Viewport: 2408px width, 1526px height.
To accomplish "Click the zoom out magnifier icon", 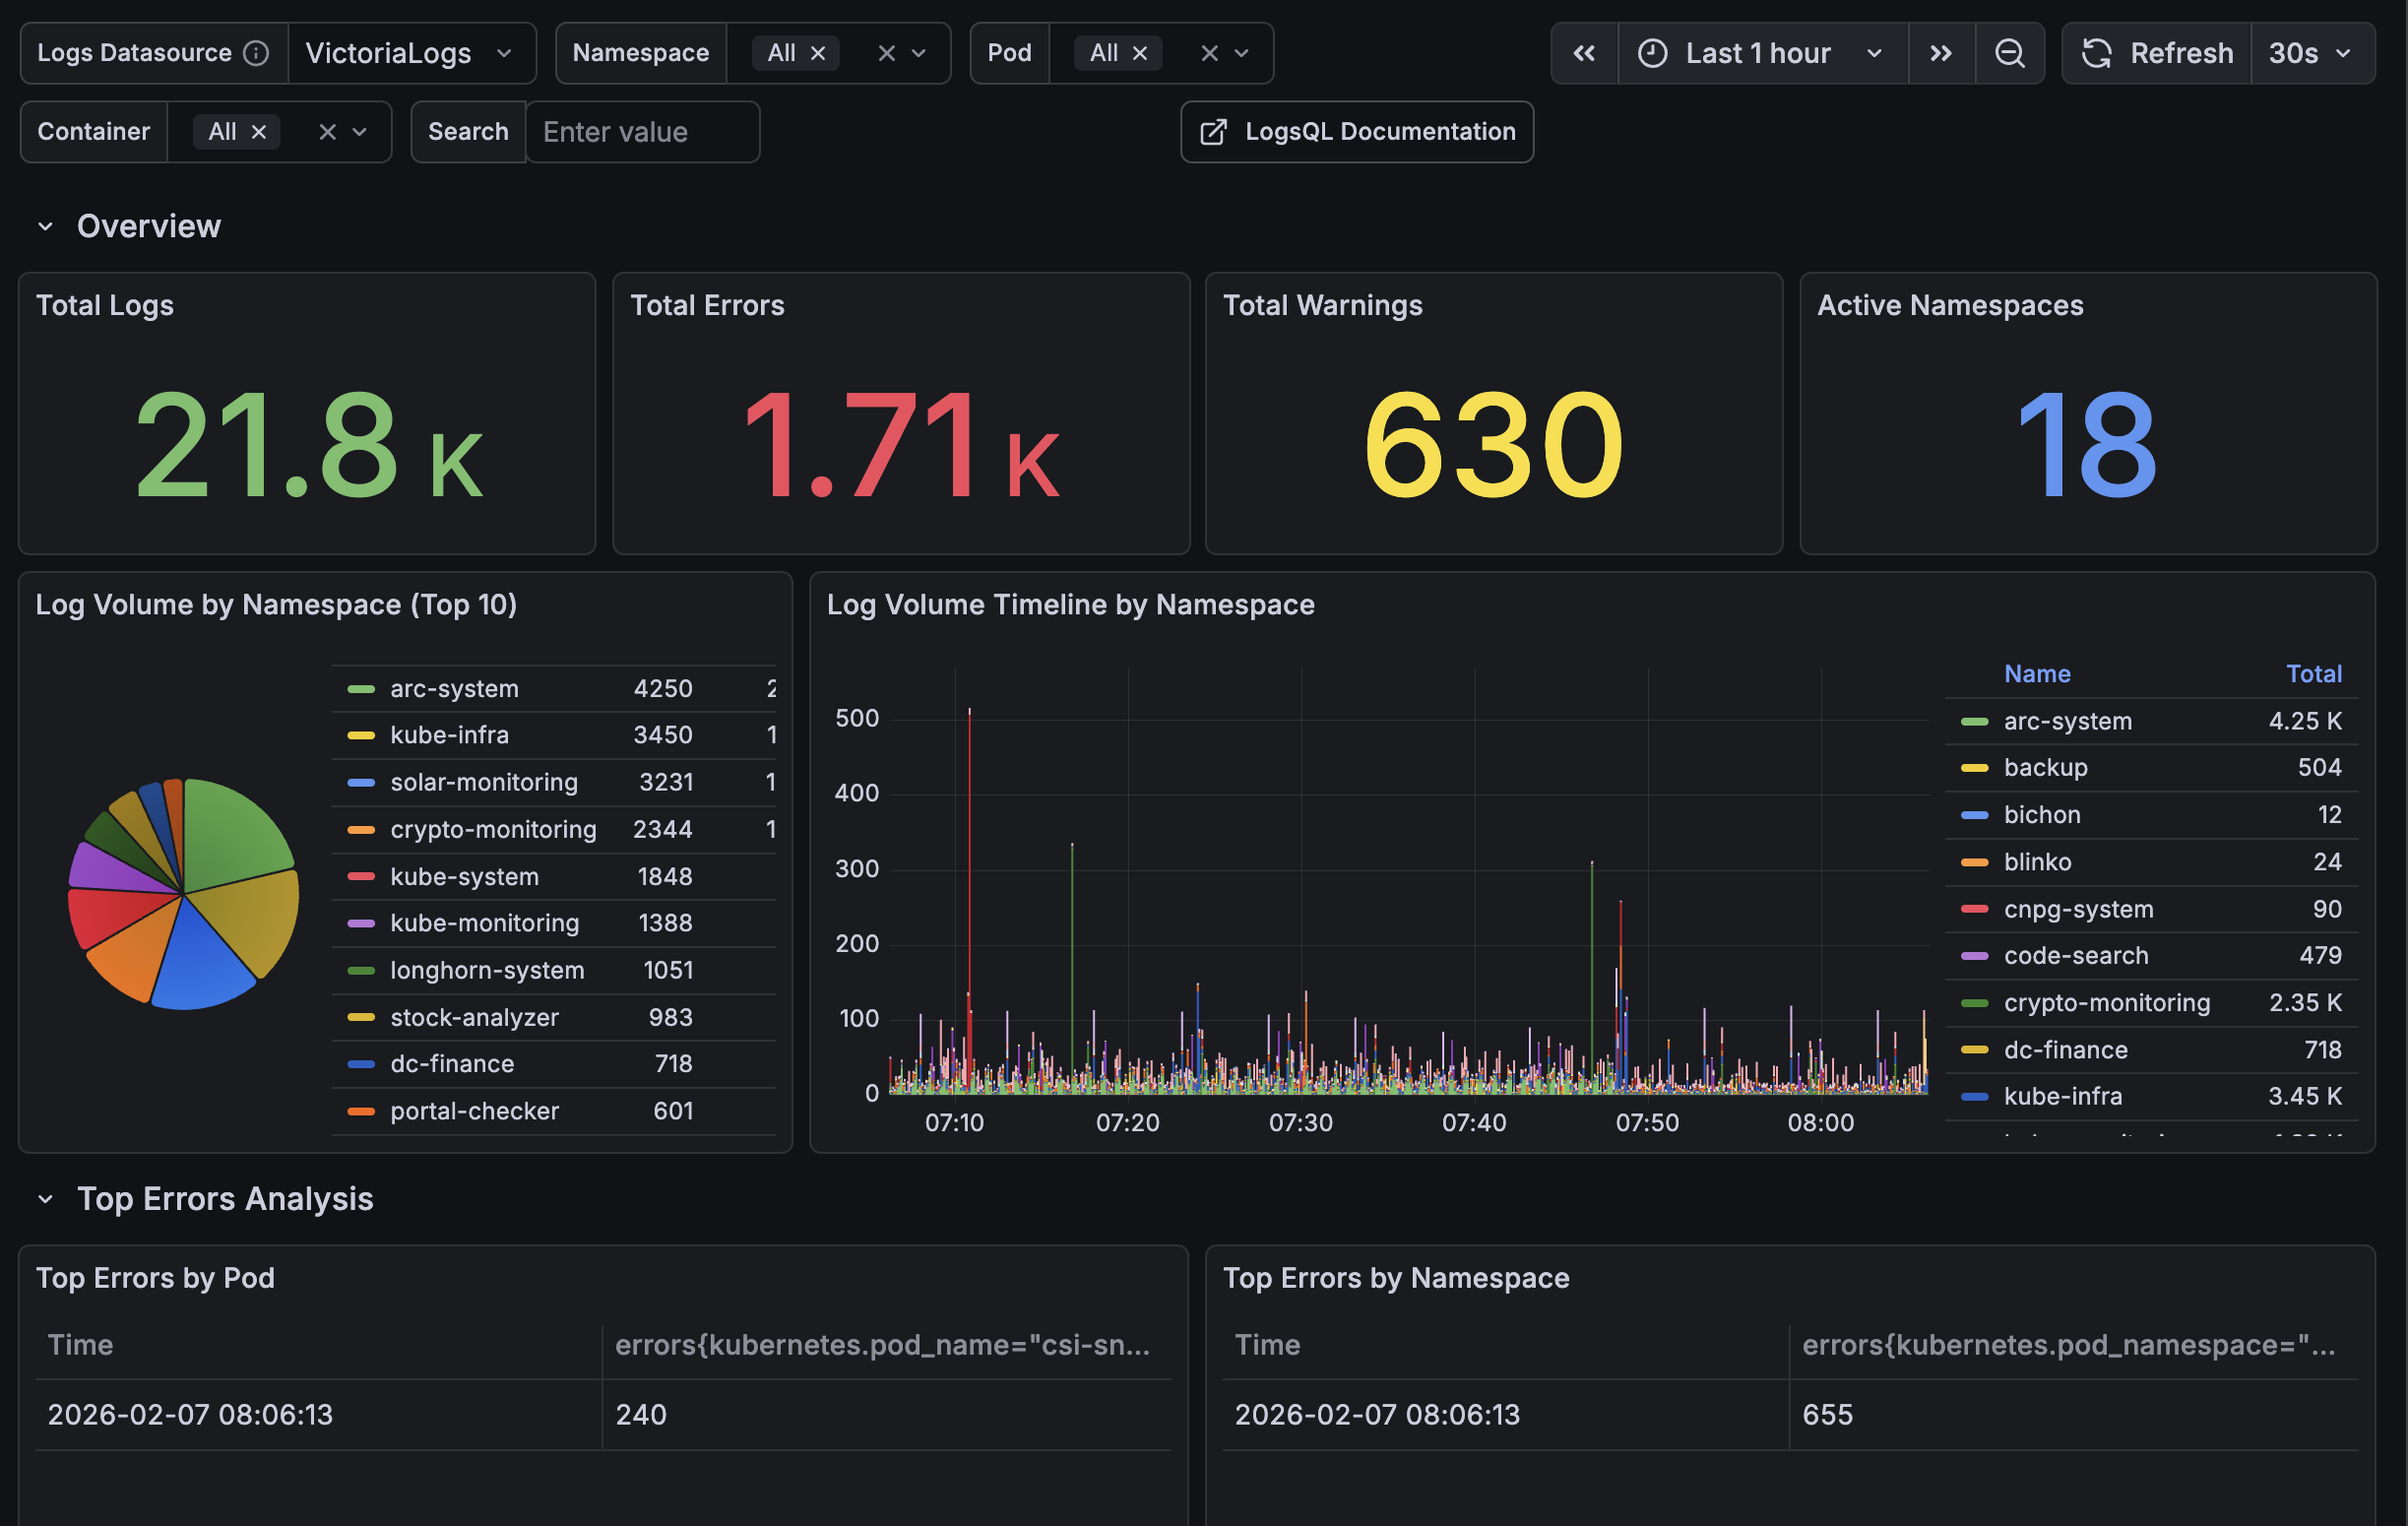I will [x=2010, y=52].
